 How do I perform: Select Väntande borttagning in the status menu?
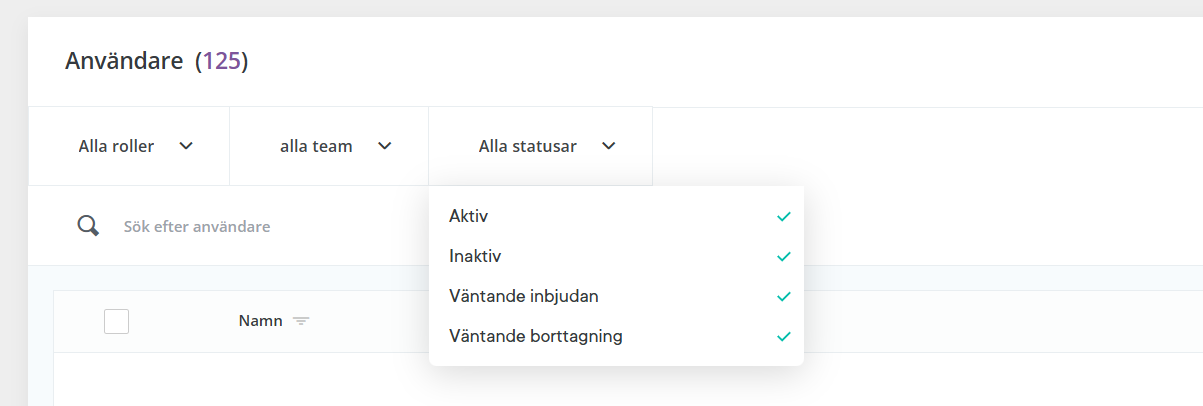pyautogui.click(x=616, y=336)
